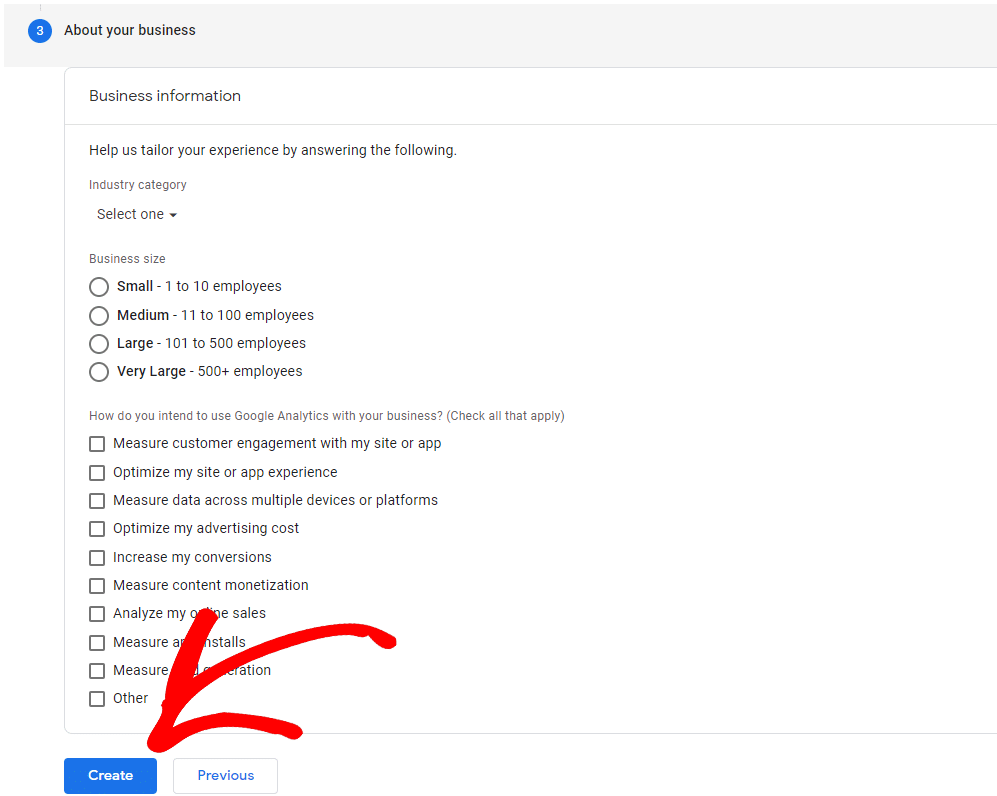Open the Industry category dropdown
This screenshot has height=796, width=997.
click(136, 214)
